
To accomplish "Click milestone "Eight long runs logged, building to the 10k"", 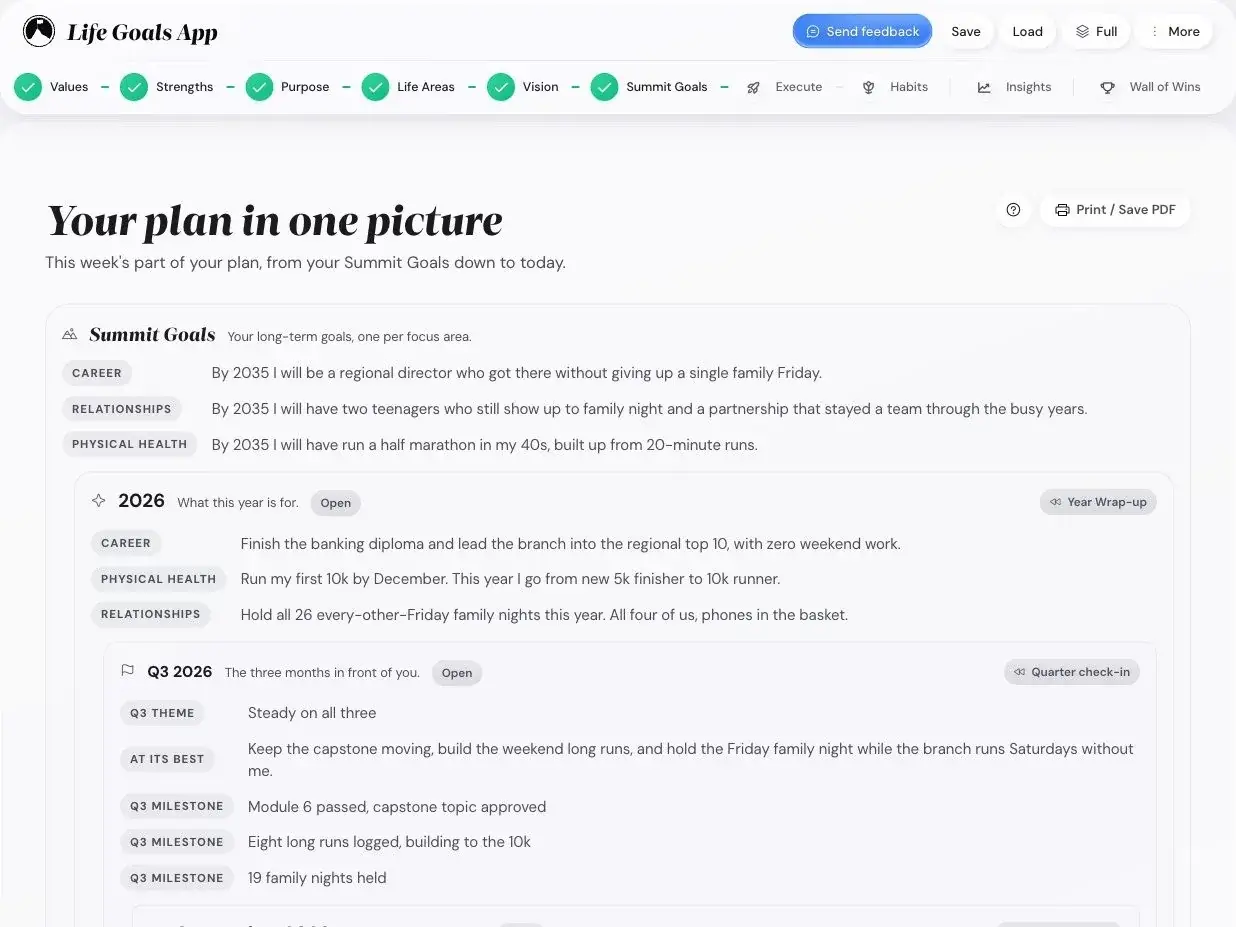I will (390, 842).
